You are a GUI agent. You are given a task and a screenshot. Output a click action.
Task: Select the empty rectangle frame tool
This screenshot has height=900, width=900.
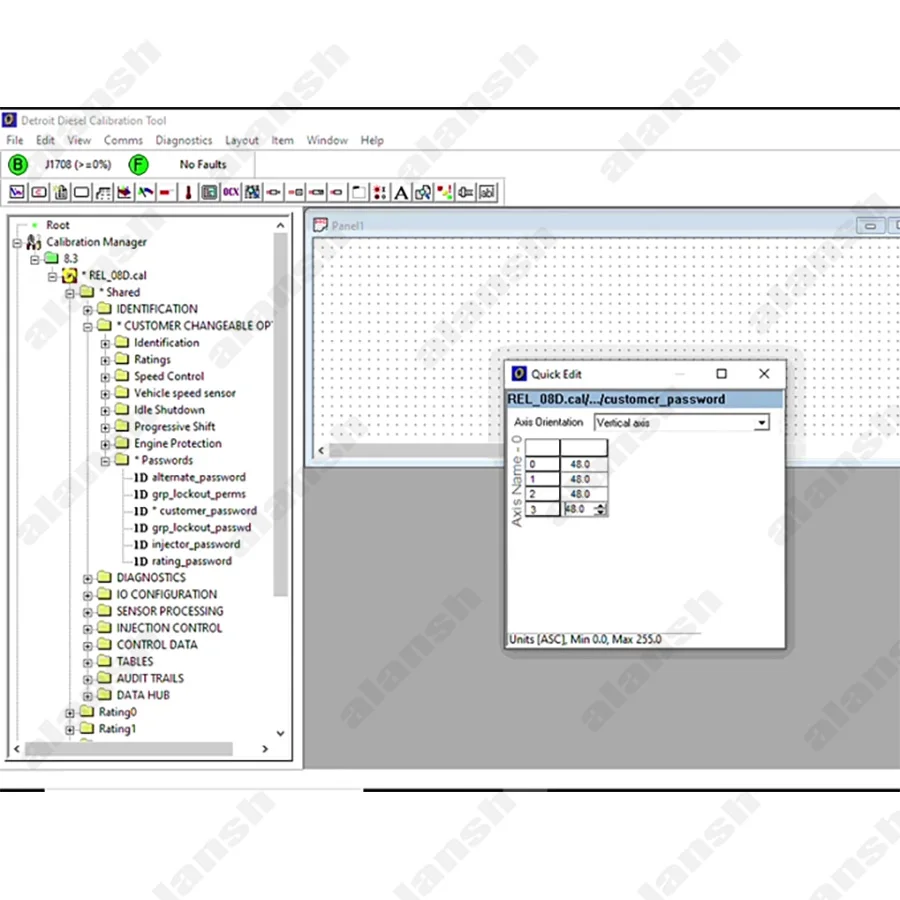[x=82, y=192]
